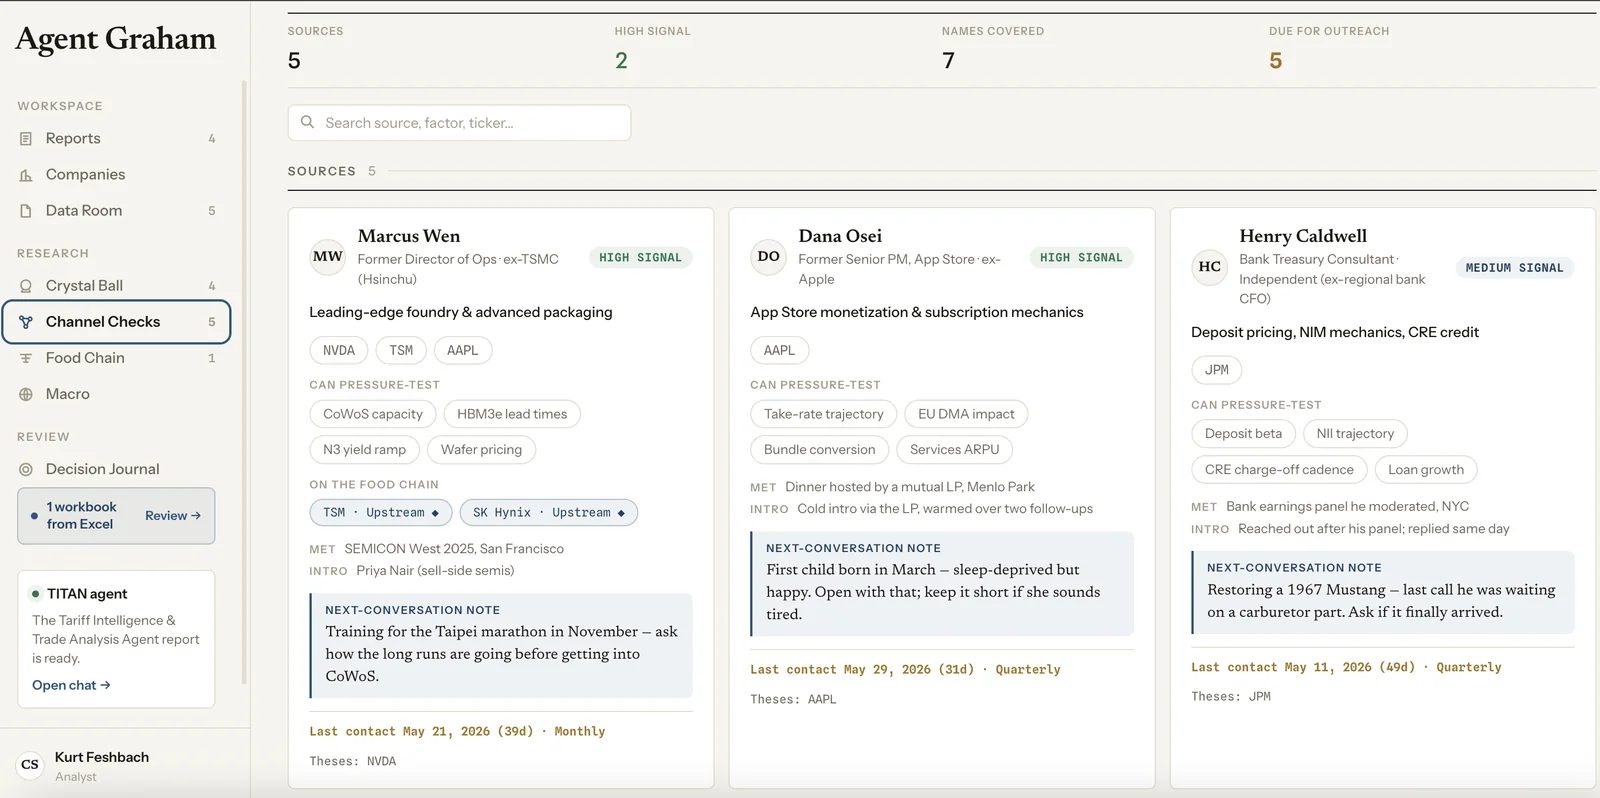1600x798 pixels.
Task: Open Food Chain sidebar item
Action: pyautogui.click(x=116, y=358)
